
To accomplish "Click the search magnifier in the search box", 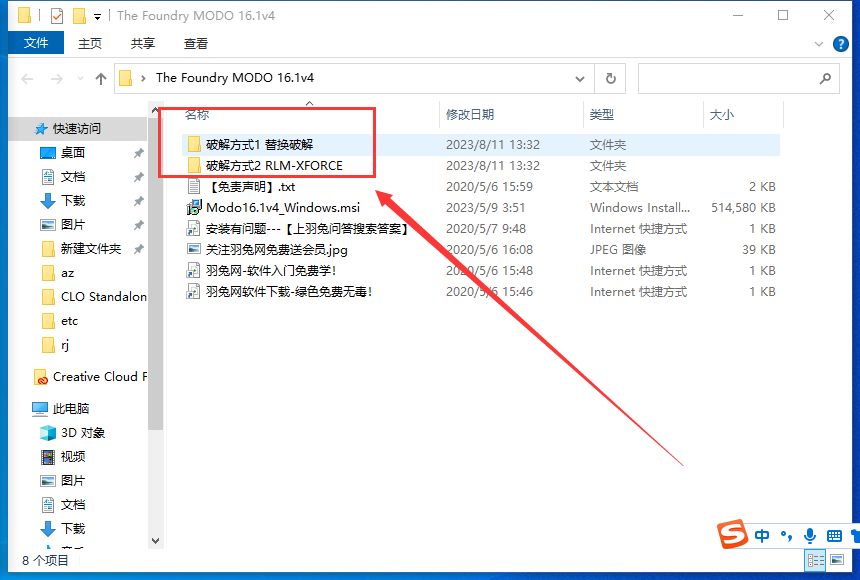I will pyautogui.click(x=826, y=78).
